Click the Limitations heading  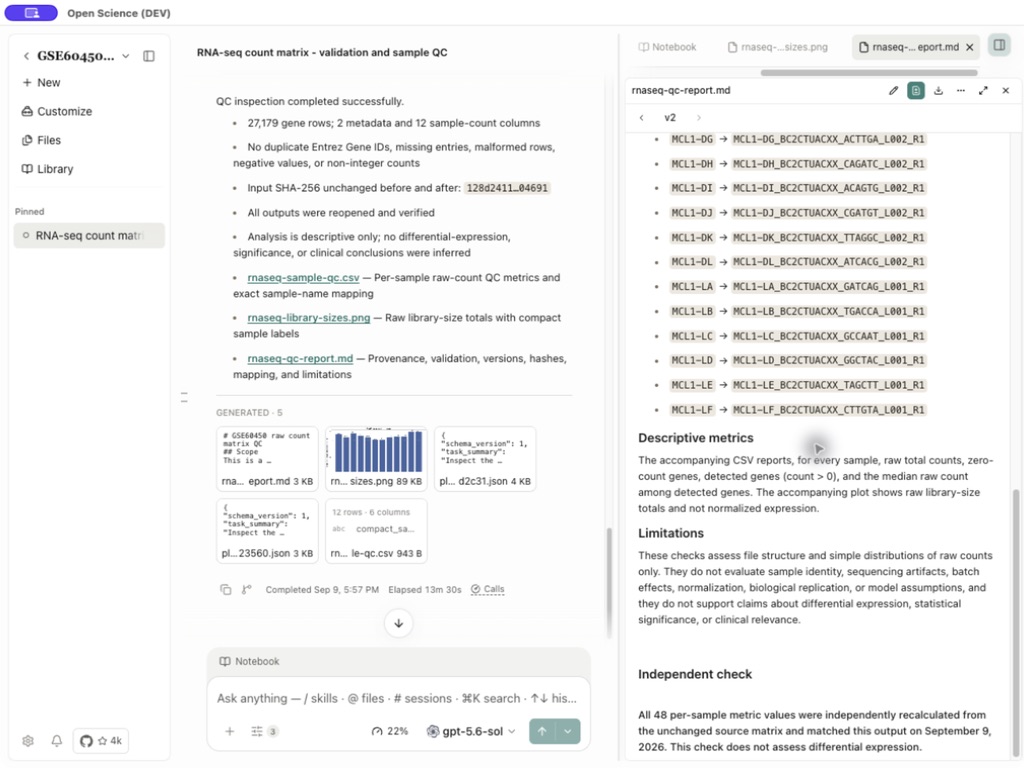pos(671,534)
